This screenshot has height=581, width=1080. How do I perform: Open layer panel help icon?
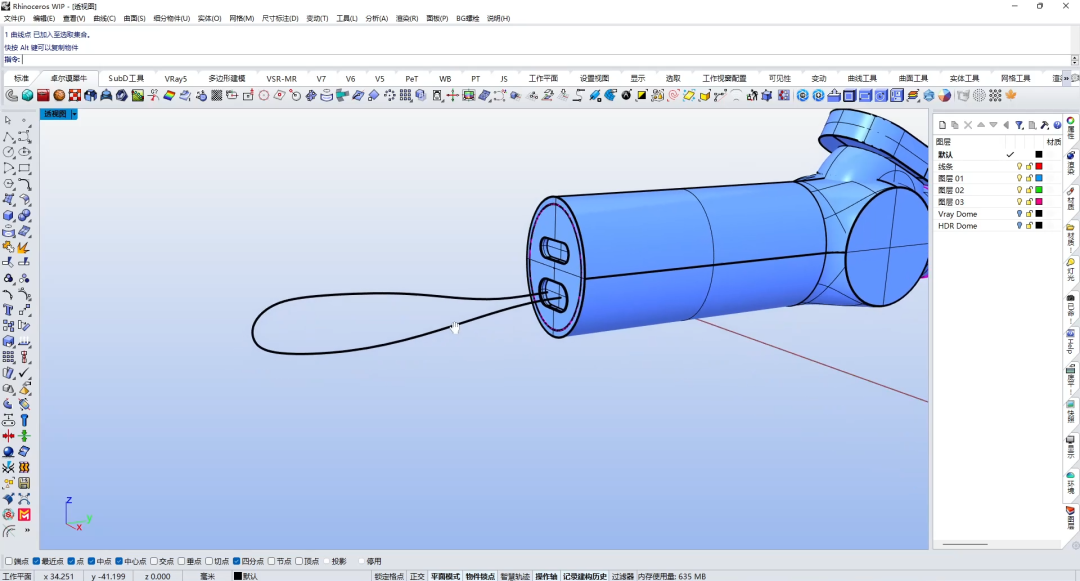tap(1057, 125)
